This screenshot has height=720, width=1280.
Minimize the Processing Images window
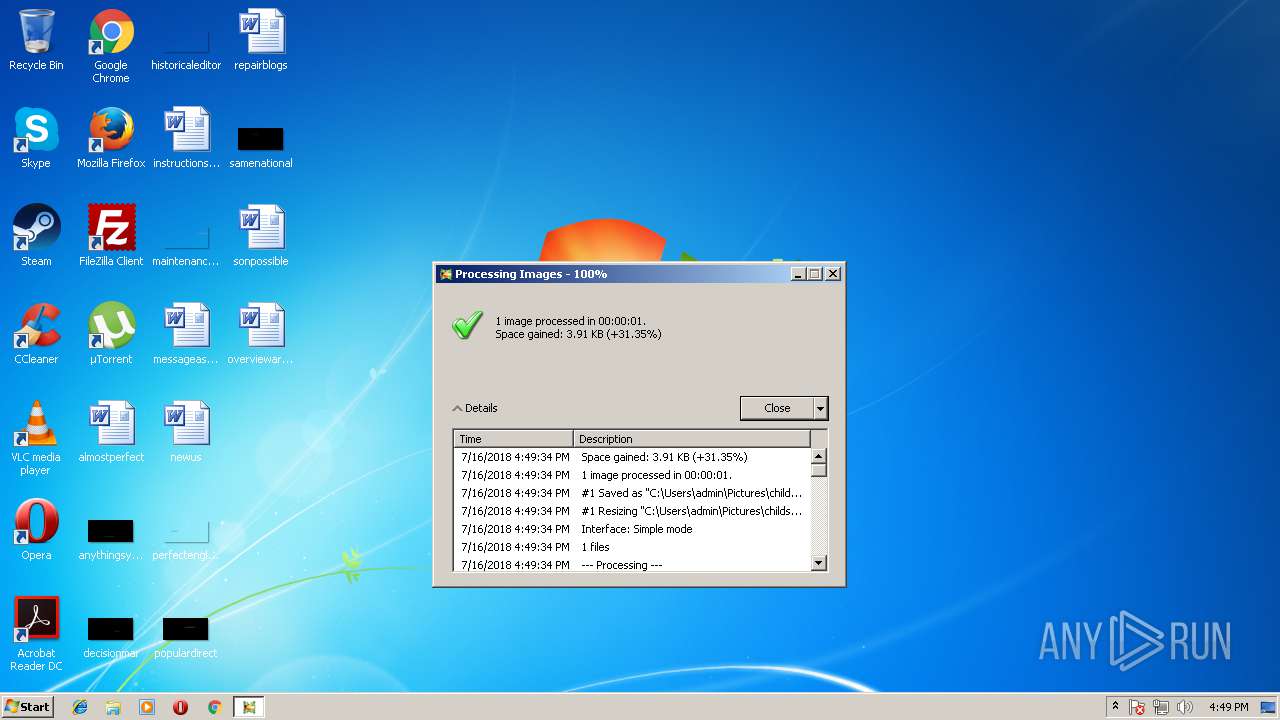[798, 274]
